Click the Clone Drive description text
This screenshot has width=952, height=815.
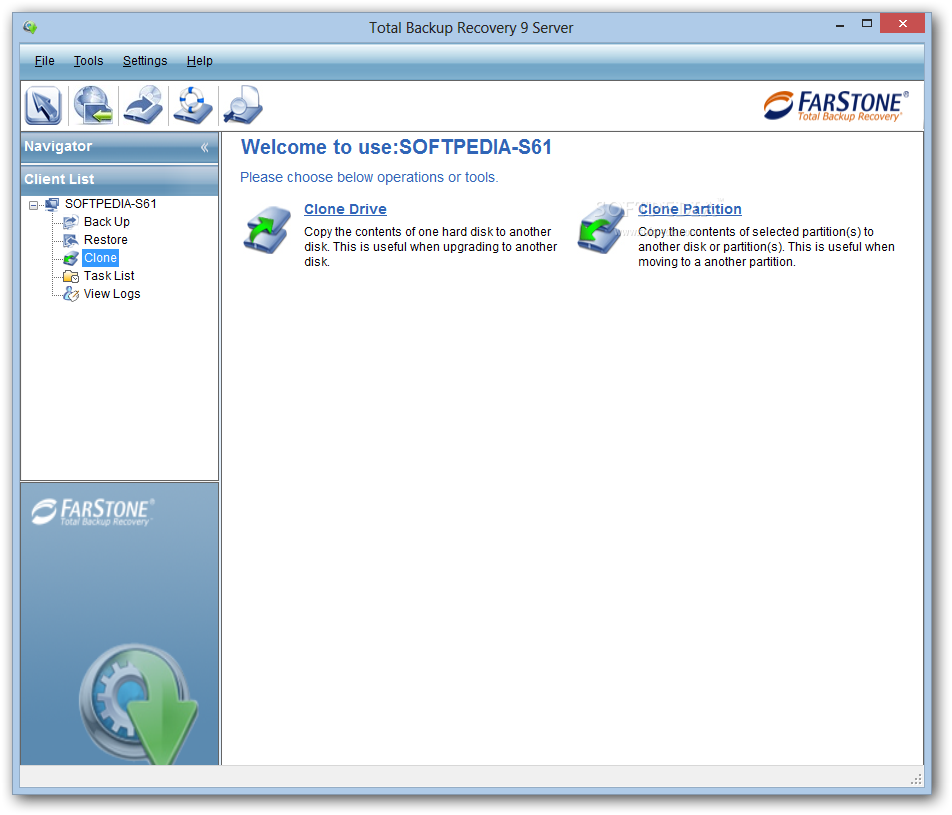430,247
